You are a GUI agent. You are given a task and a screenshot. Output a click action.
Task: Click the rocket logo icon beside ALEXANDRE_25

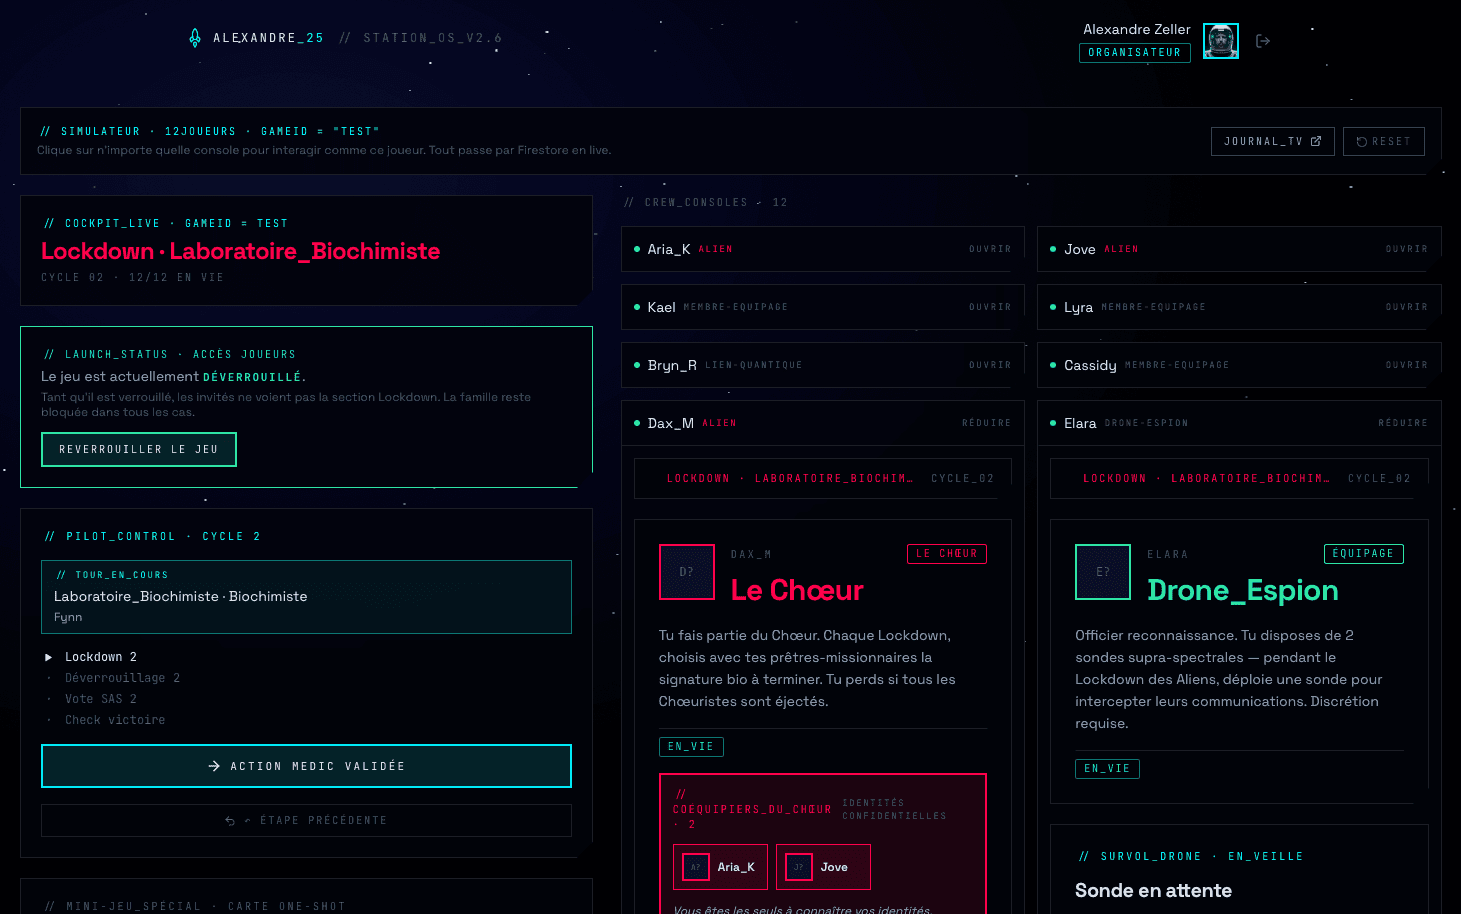[x=195, y=38]
